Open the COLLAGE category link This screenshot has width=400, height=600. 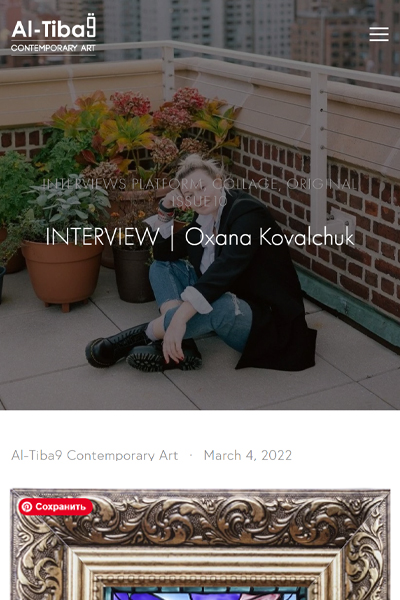pos(247,184)
